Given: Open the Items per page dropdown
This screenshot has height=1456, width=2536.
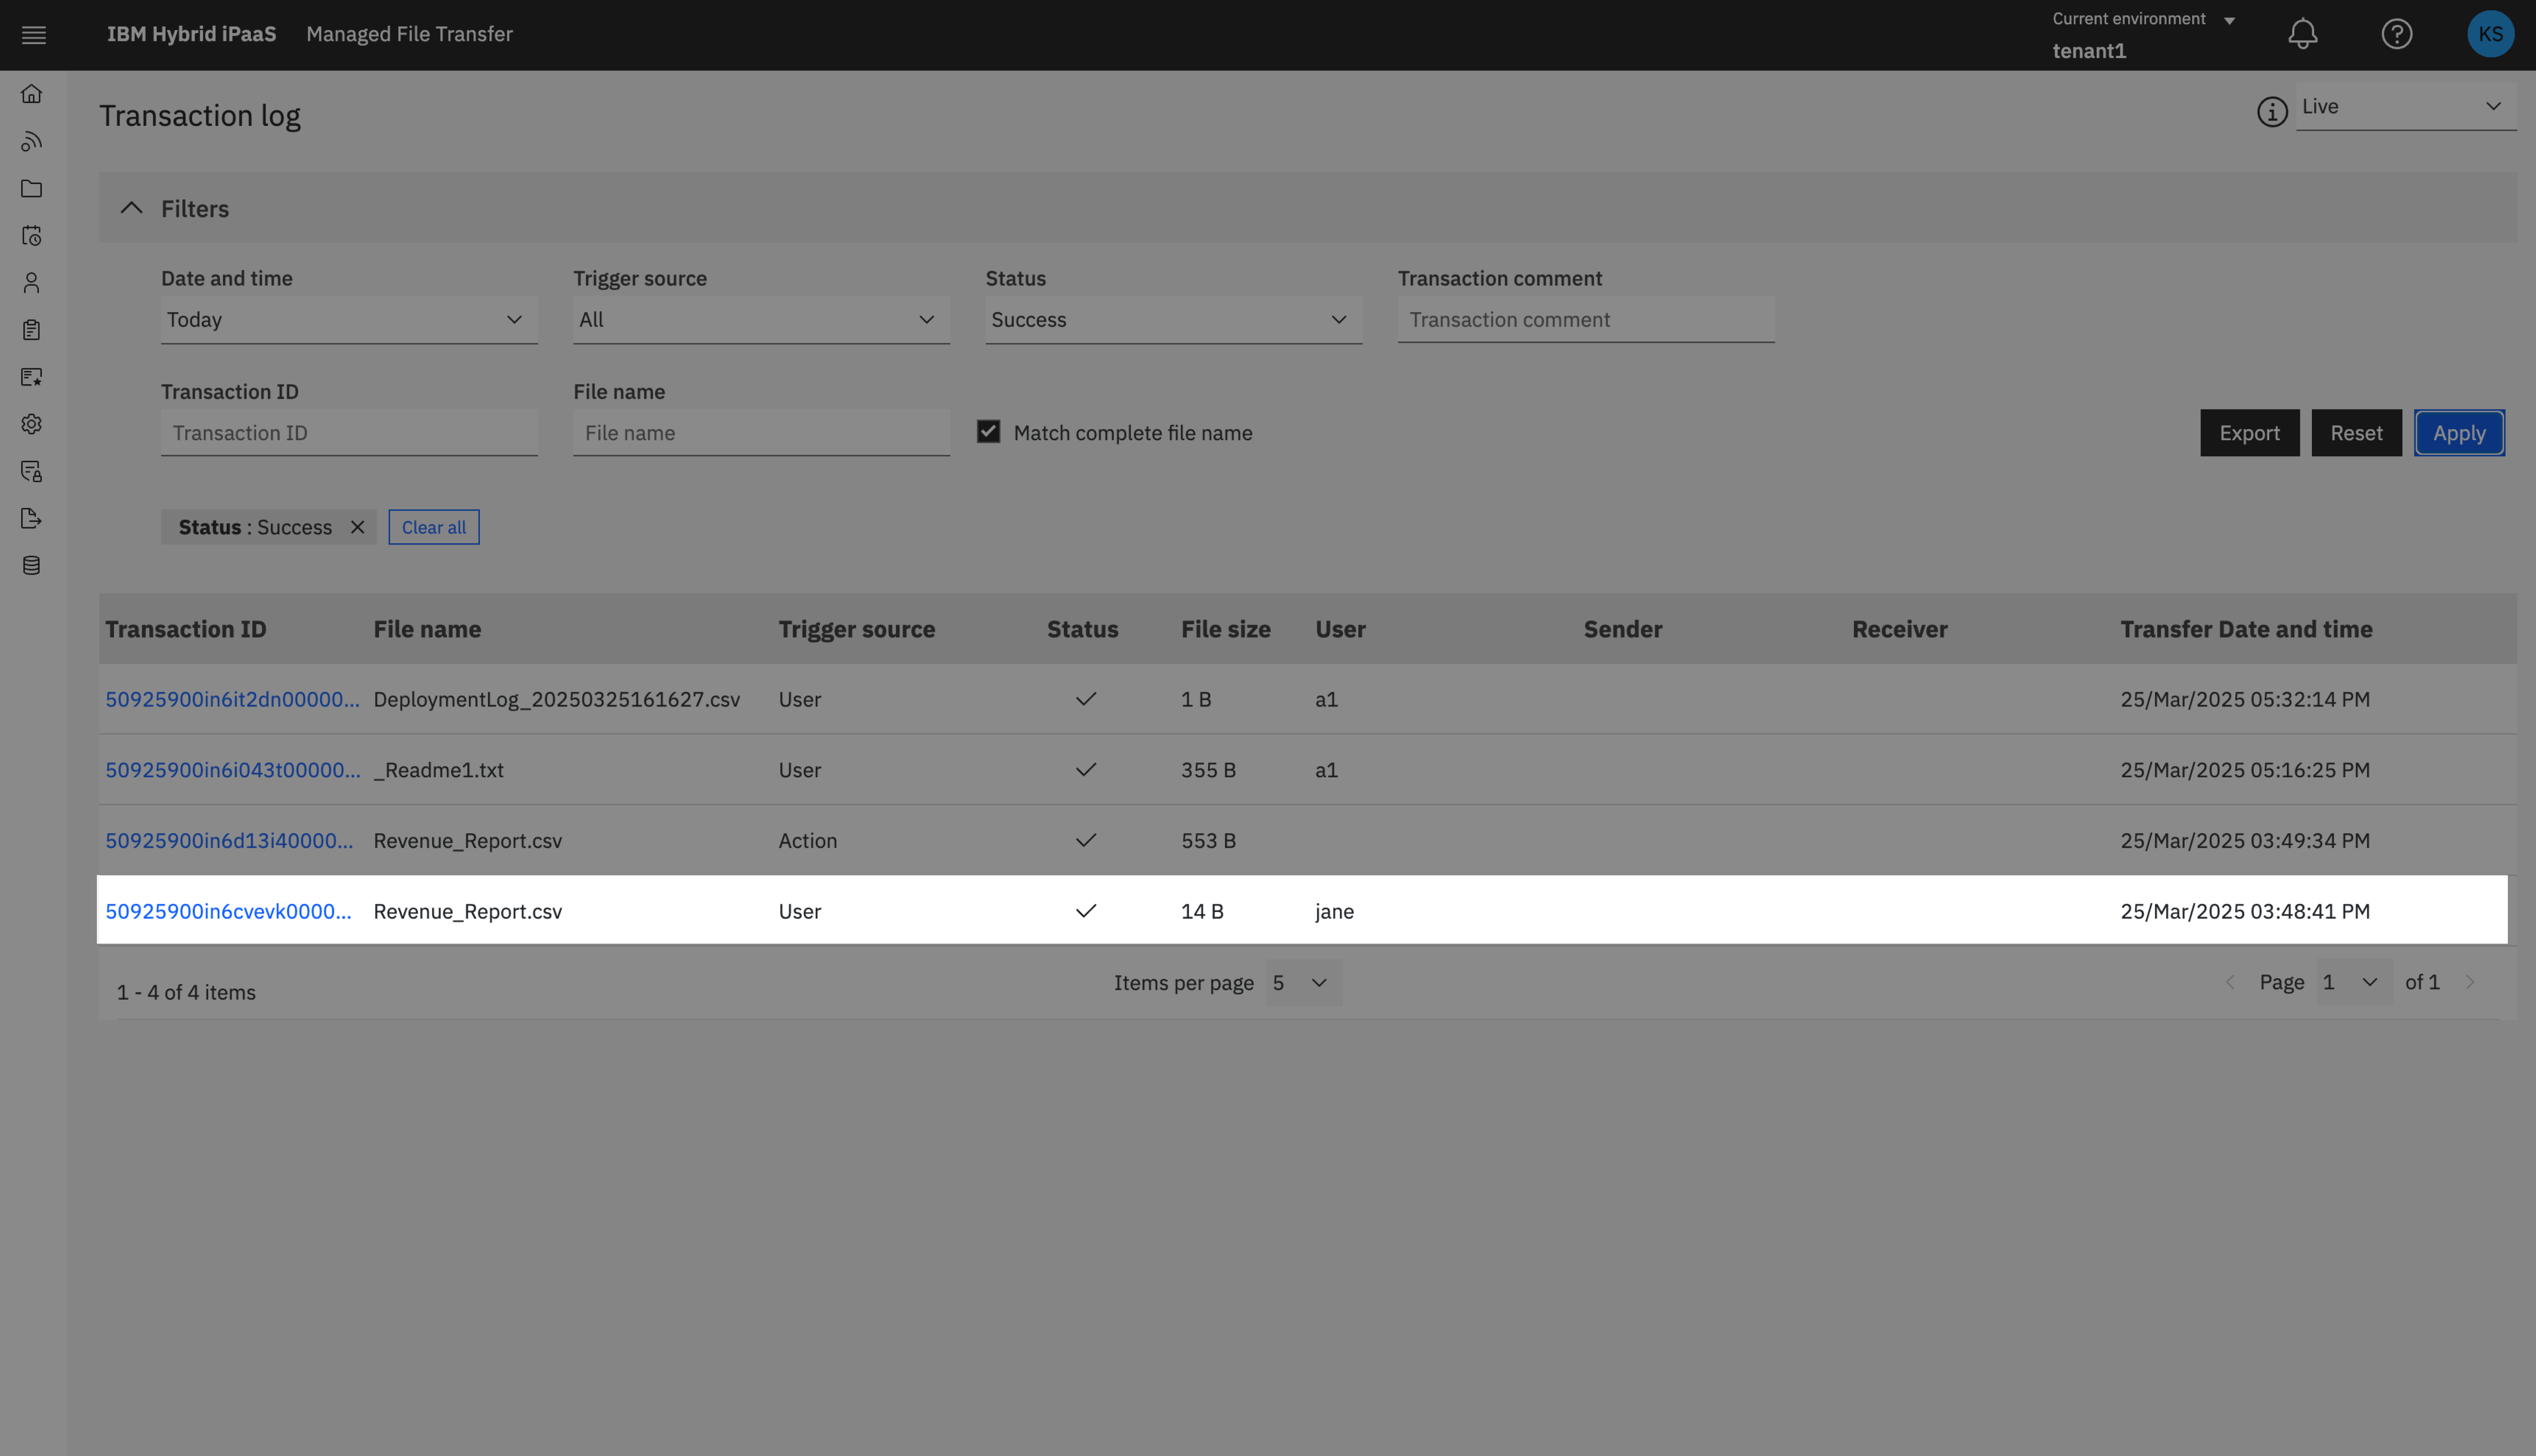Looking at the screenshot, I should pos(1302,983).
